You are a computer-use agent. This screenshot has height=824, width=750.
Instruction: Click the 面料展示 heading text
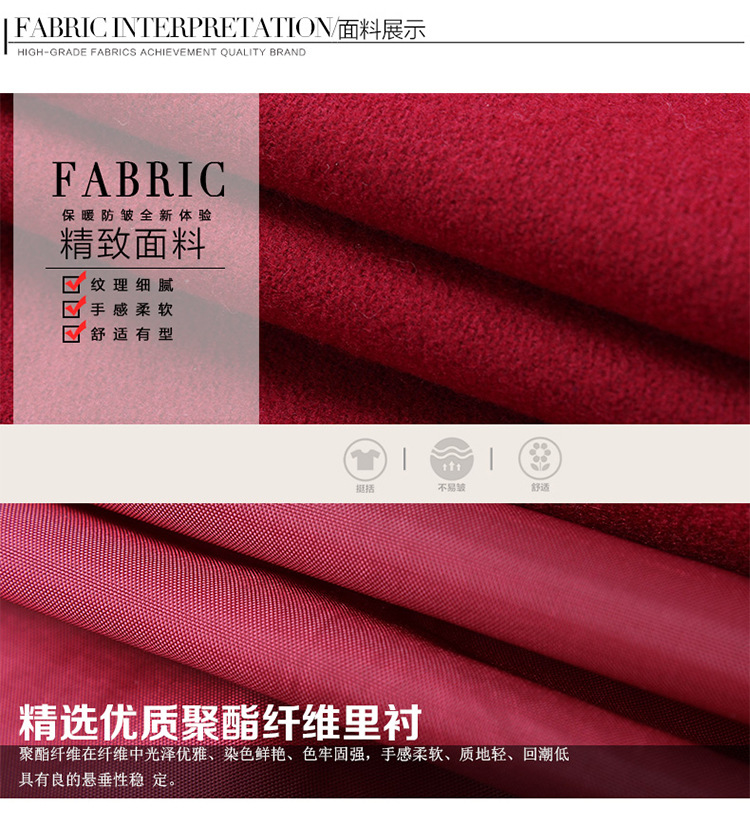tap(382, 30)
